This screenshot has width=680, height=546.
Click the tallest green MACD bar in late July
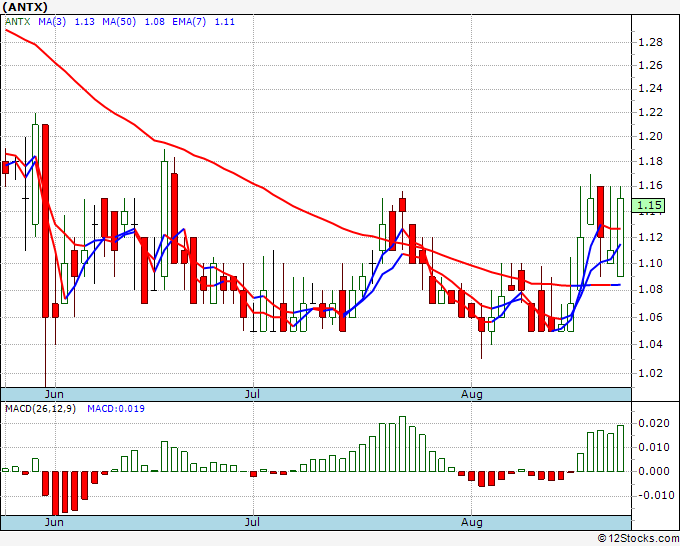click(x=402, y=444)
